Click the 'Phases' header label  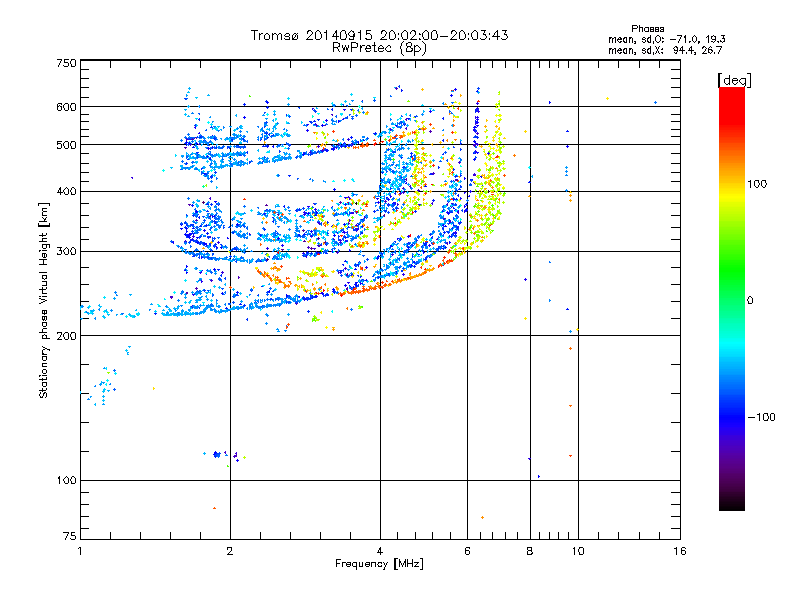pos(647,29)
